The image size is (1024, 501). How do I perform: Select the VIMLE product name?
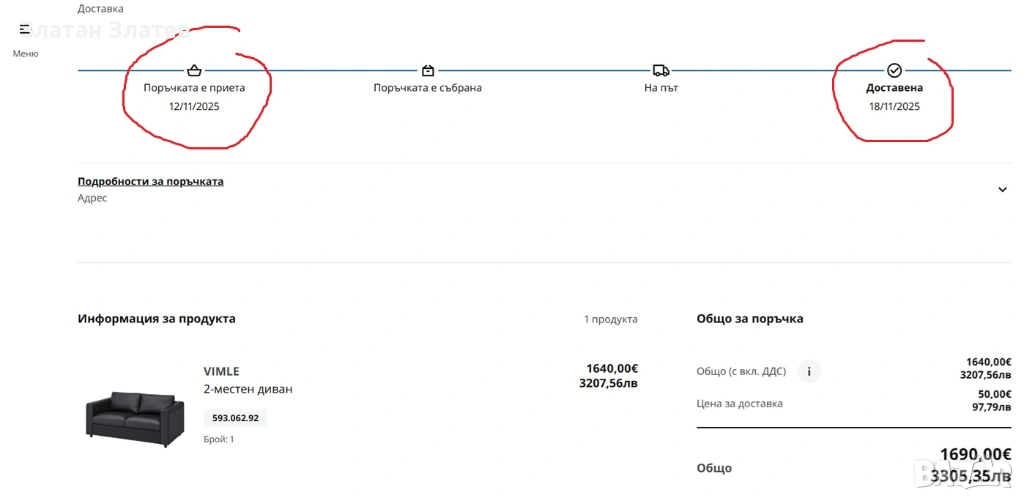click(x=221, y=371)
